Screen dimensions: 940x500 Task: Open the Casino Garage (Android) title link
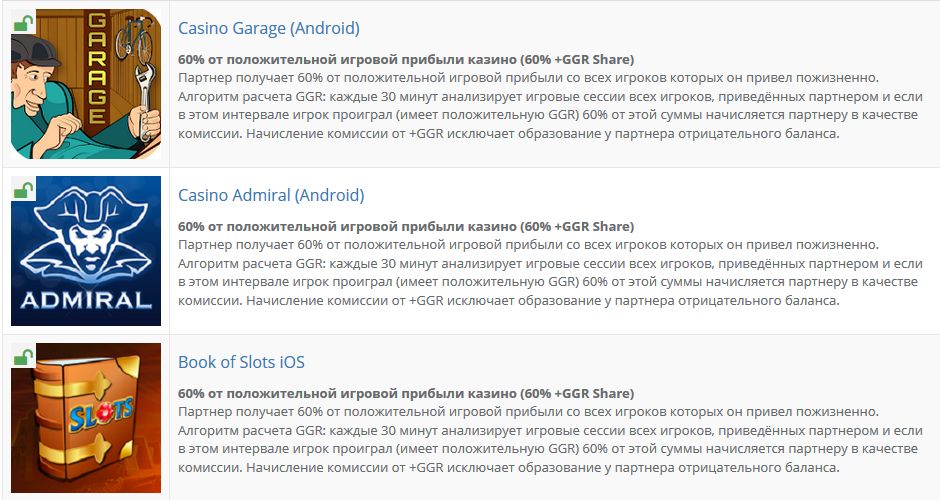coord(268,28)
